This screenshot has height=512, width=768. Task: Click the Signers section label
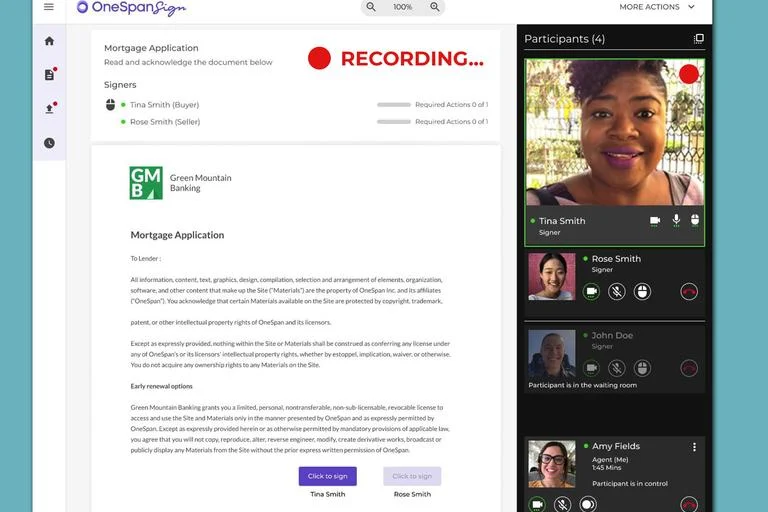(120, 85)
